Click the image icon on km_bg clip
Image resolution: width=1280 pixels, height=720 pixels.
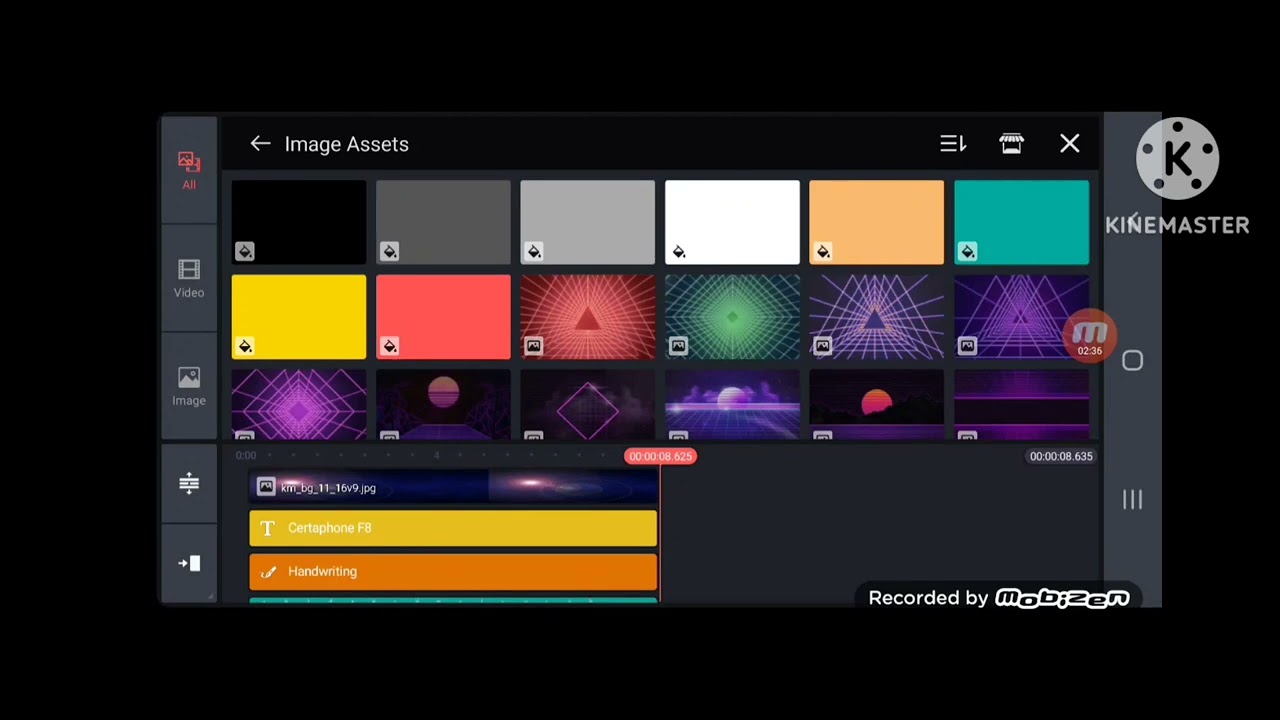[x=266, y=487]
